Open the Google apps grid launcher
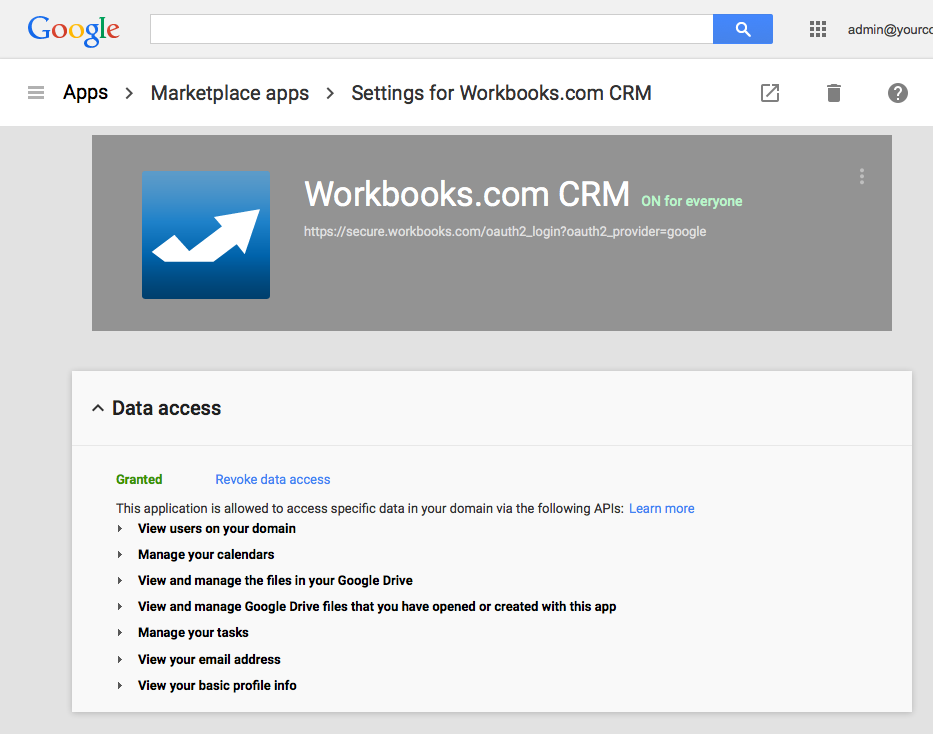This screenshot has height=734, width=933. [818, 29]
